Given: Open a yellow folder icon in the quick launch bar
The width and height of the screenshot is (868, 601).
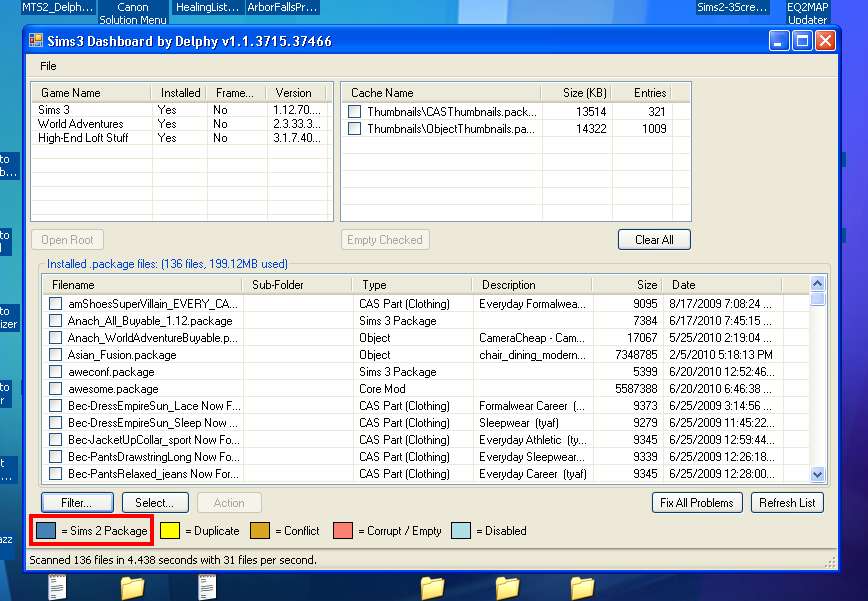Looking at the screenshot, I should (x=131, y=589).
